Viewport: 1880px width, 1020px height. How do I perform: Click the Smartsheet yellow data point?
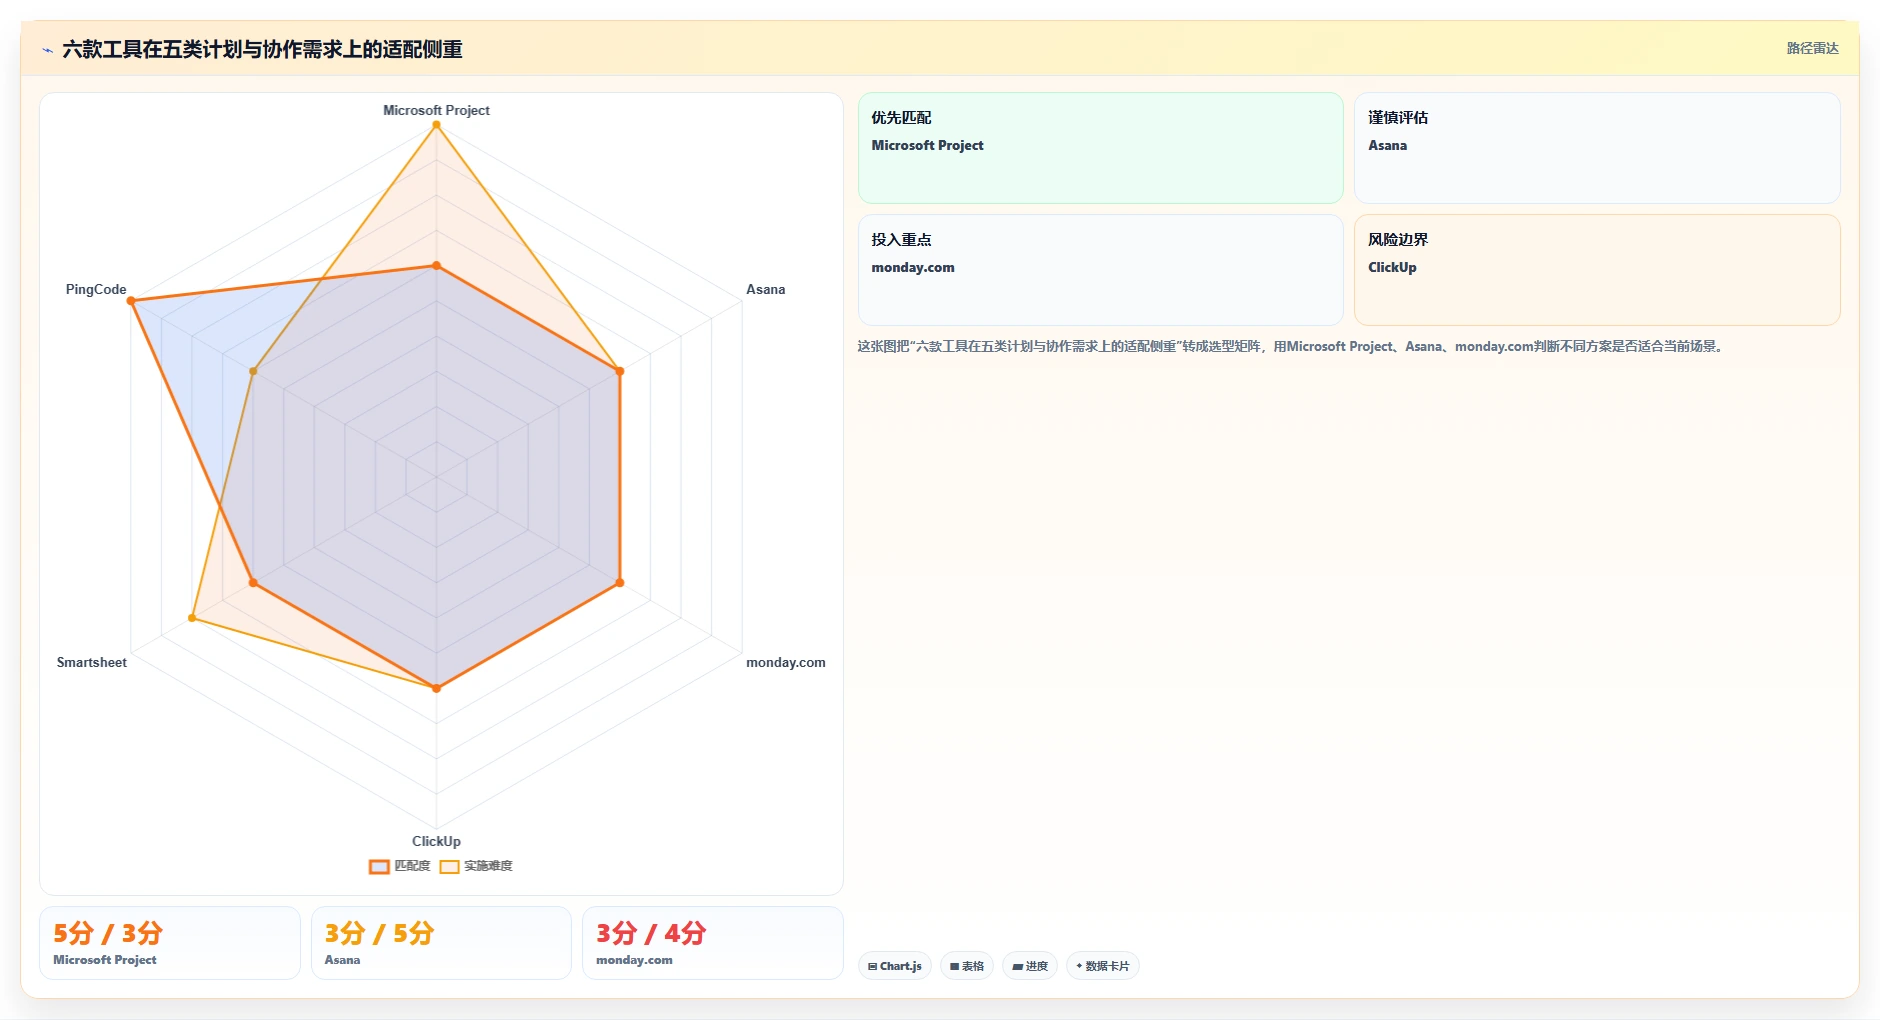click(192, 618)
